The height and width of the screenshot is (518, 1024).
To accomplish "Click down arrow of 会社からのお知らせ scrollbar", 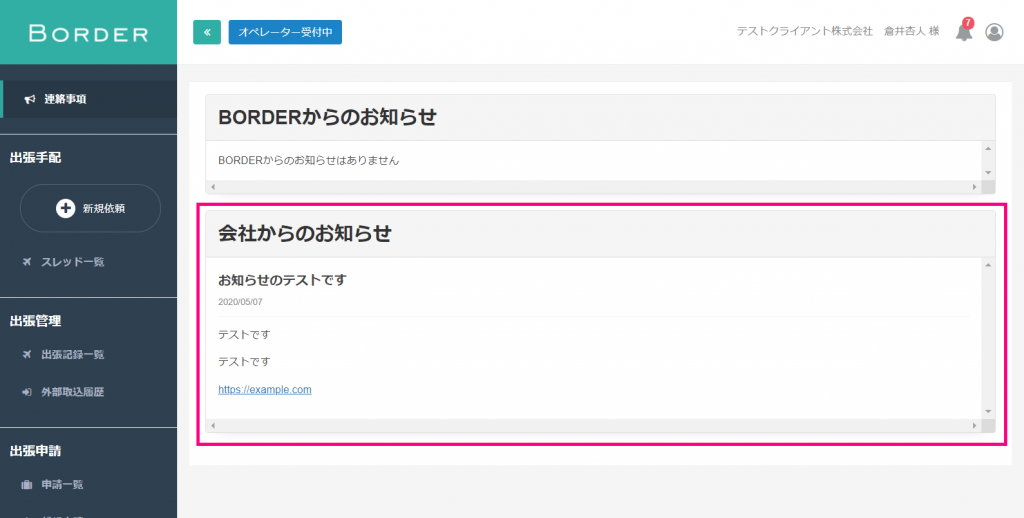I will click(x=988, y=411).
